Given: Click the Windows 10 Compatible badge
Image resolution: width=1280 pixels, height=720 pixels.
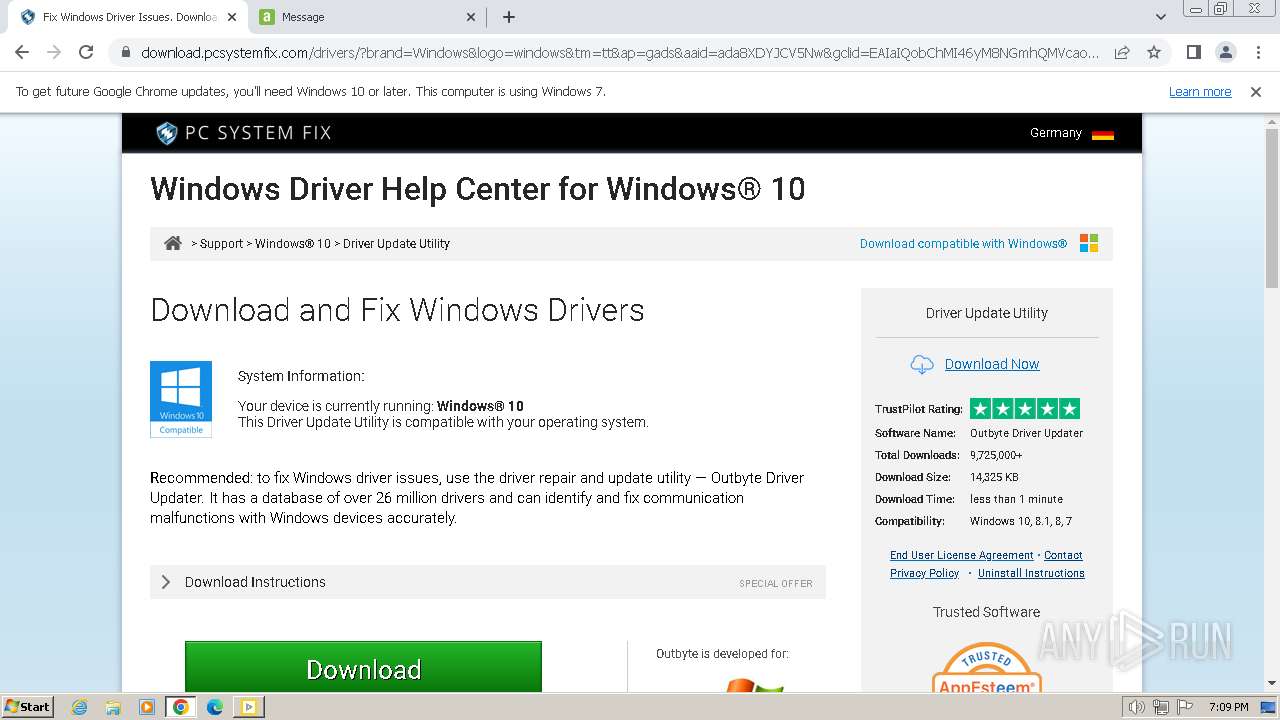Looking at the screenshot, I should click(x=181, y=399).
